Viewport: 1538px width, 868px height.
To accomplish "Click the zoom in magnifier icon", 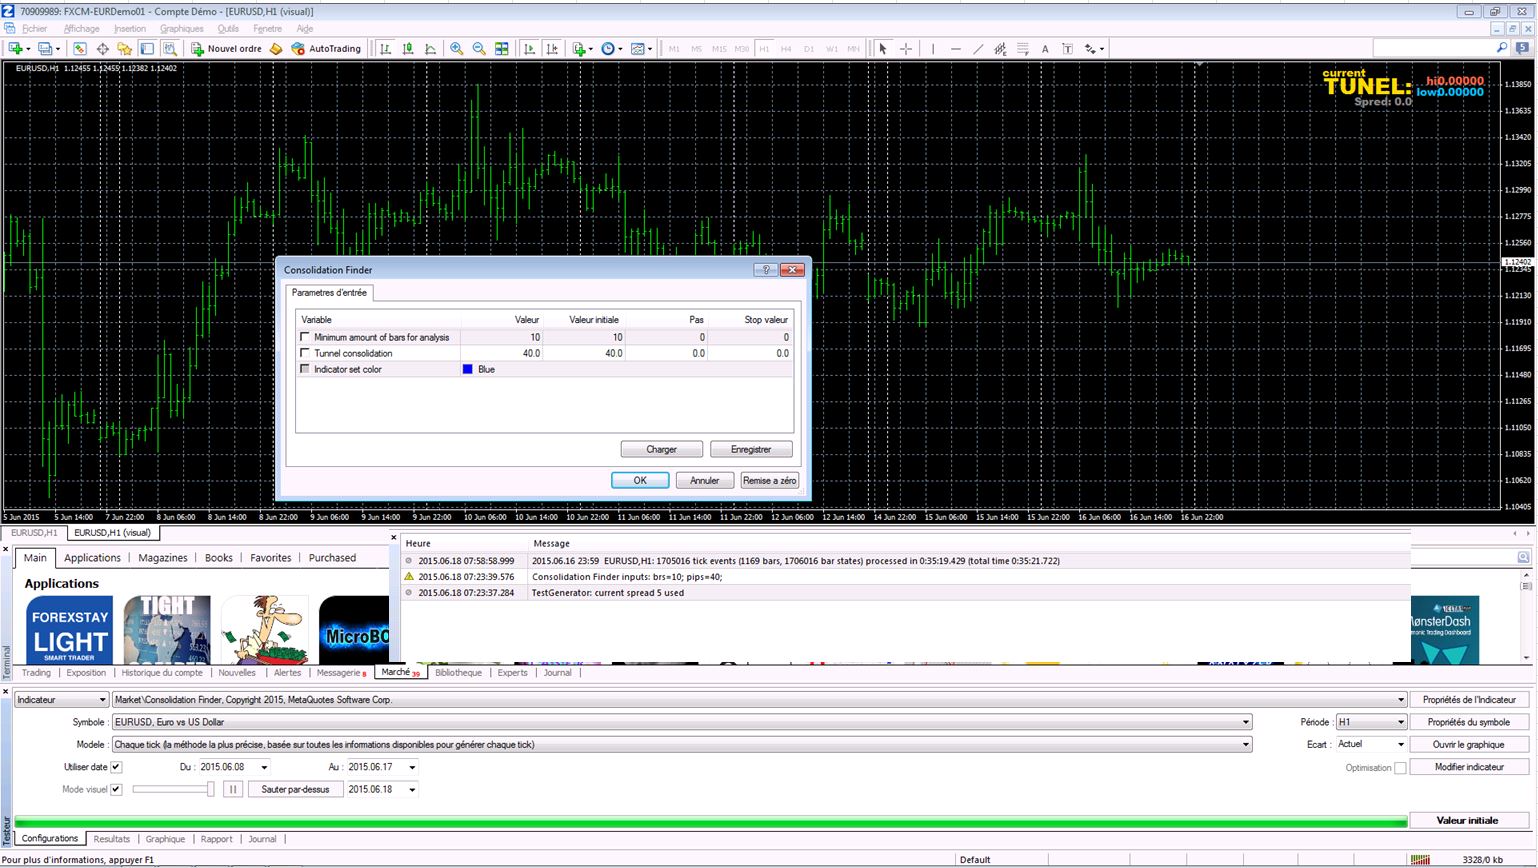I will coord(456,48).
